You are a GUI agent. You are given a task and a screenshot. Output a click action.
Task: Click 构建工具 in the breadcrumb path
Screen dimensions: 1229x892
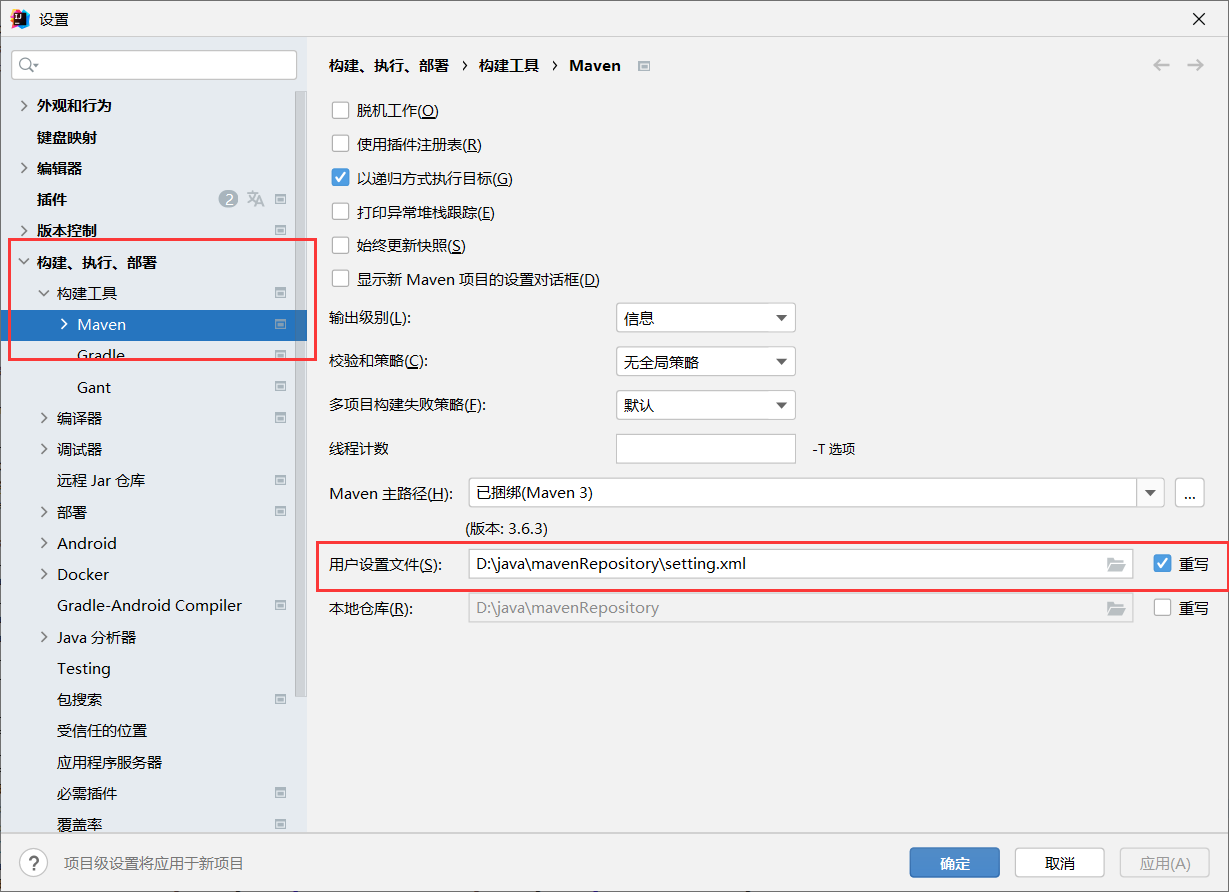point(509,65)
